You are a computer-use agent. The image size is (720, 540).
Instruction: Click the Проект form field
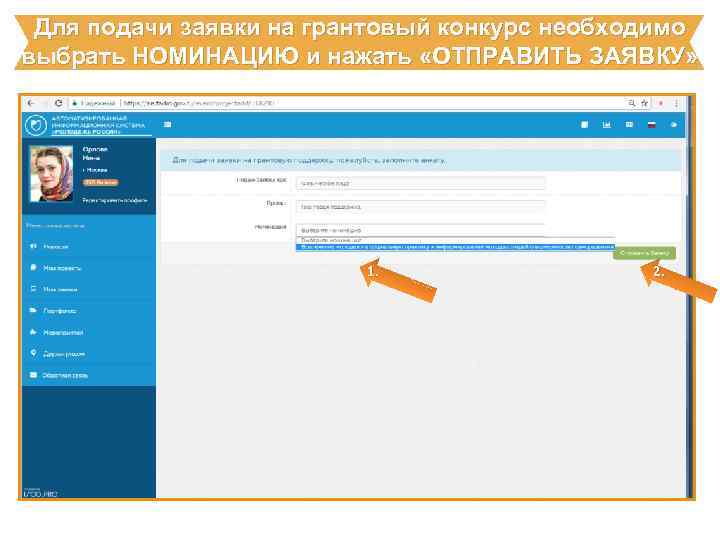tap(421, 207)
